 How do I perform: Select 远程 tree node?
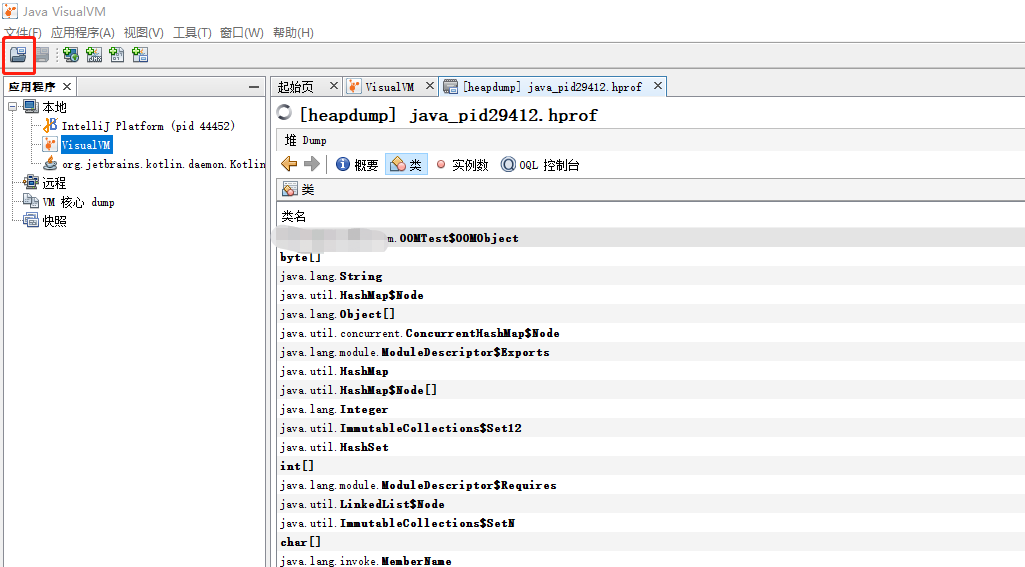(54, 183)
